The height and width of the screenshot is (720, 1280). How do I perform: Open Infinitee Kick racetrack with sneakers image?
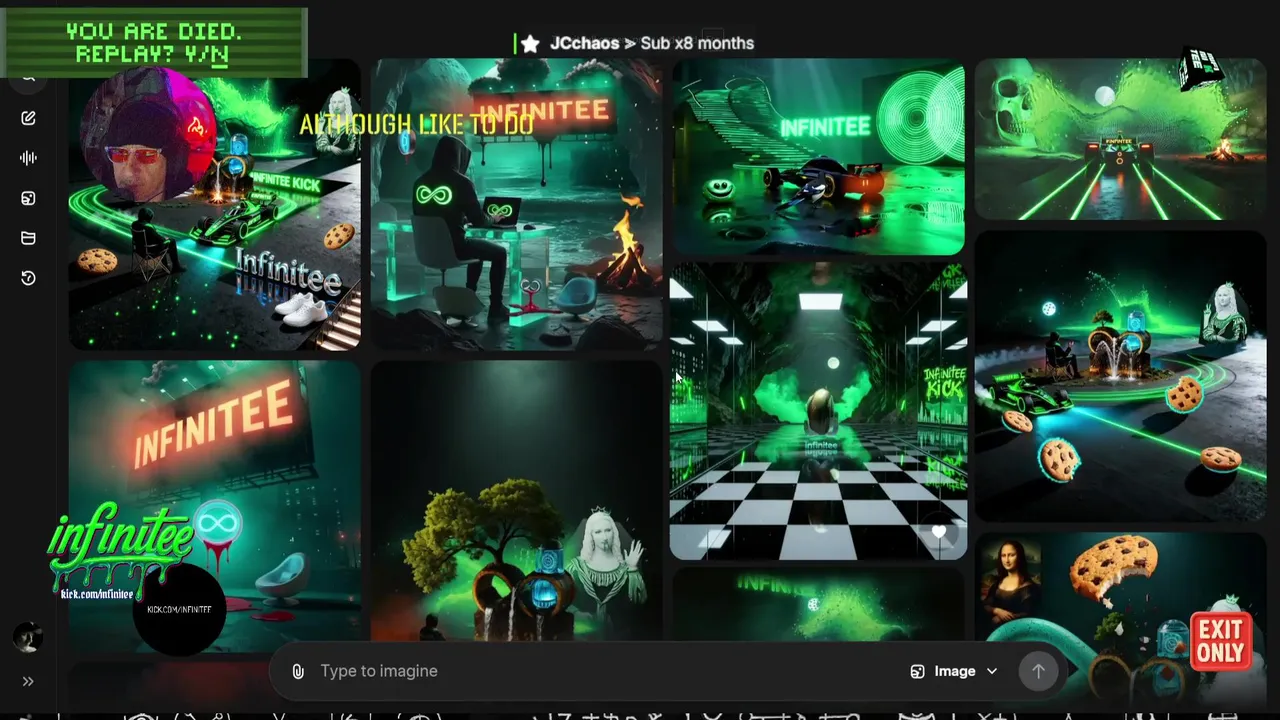[x=214, y=205]
